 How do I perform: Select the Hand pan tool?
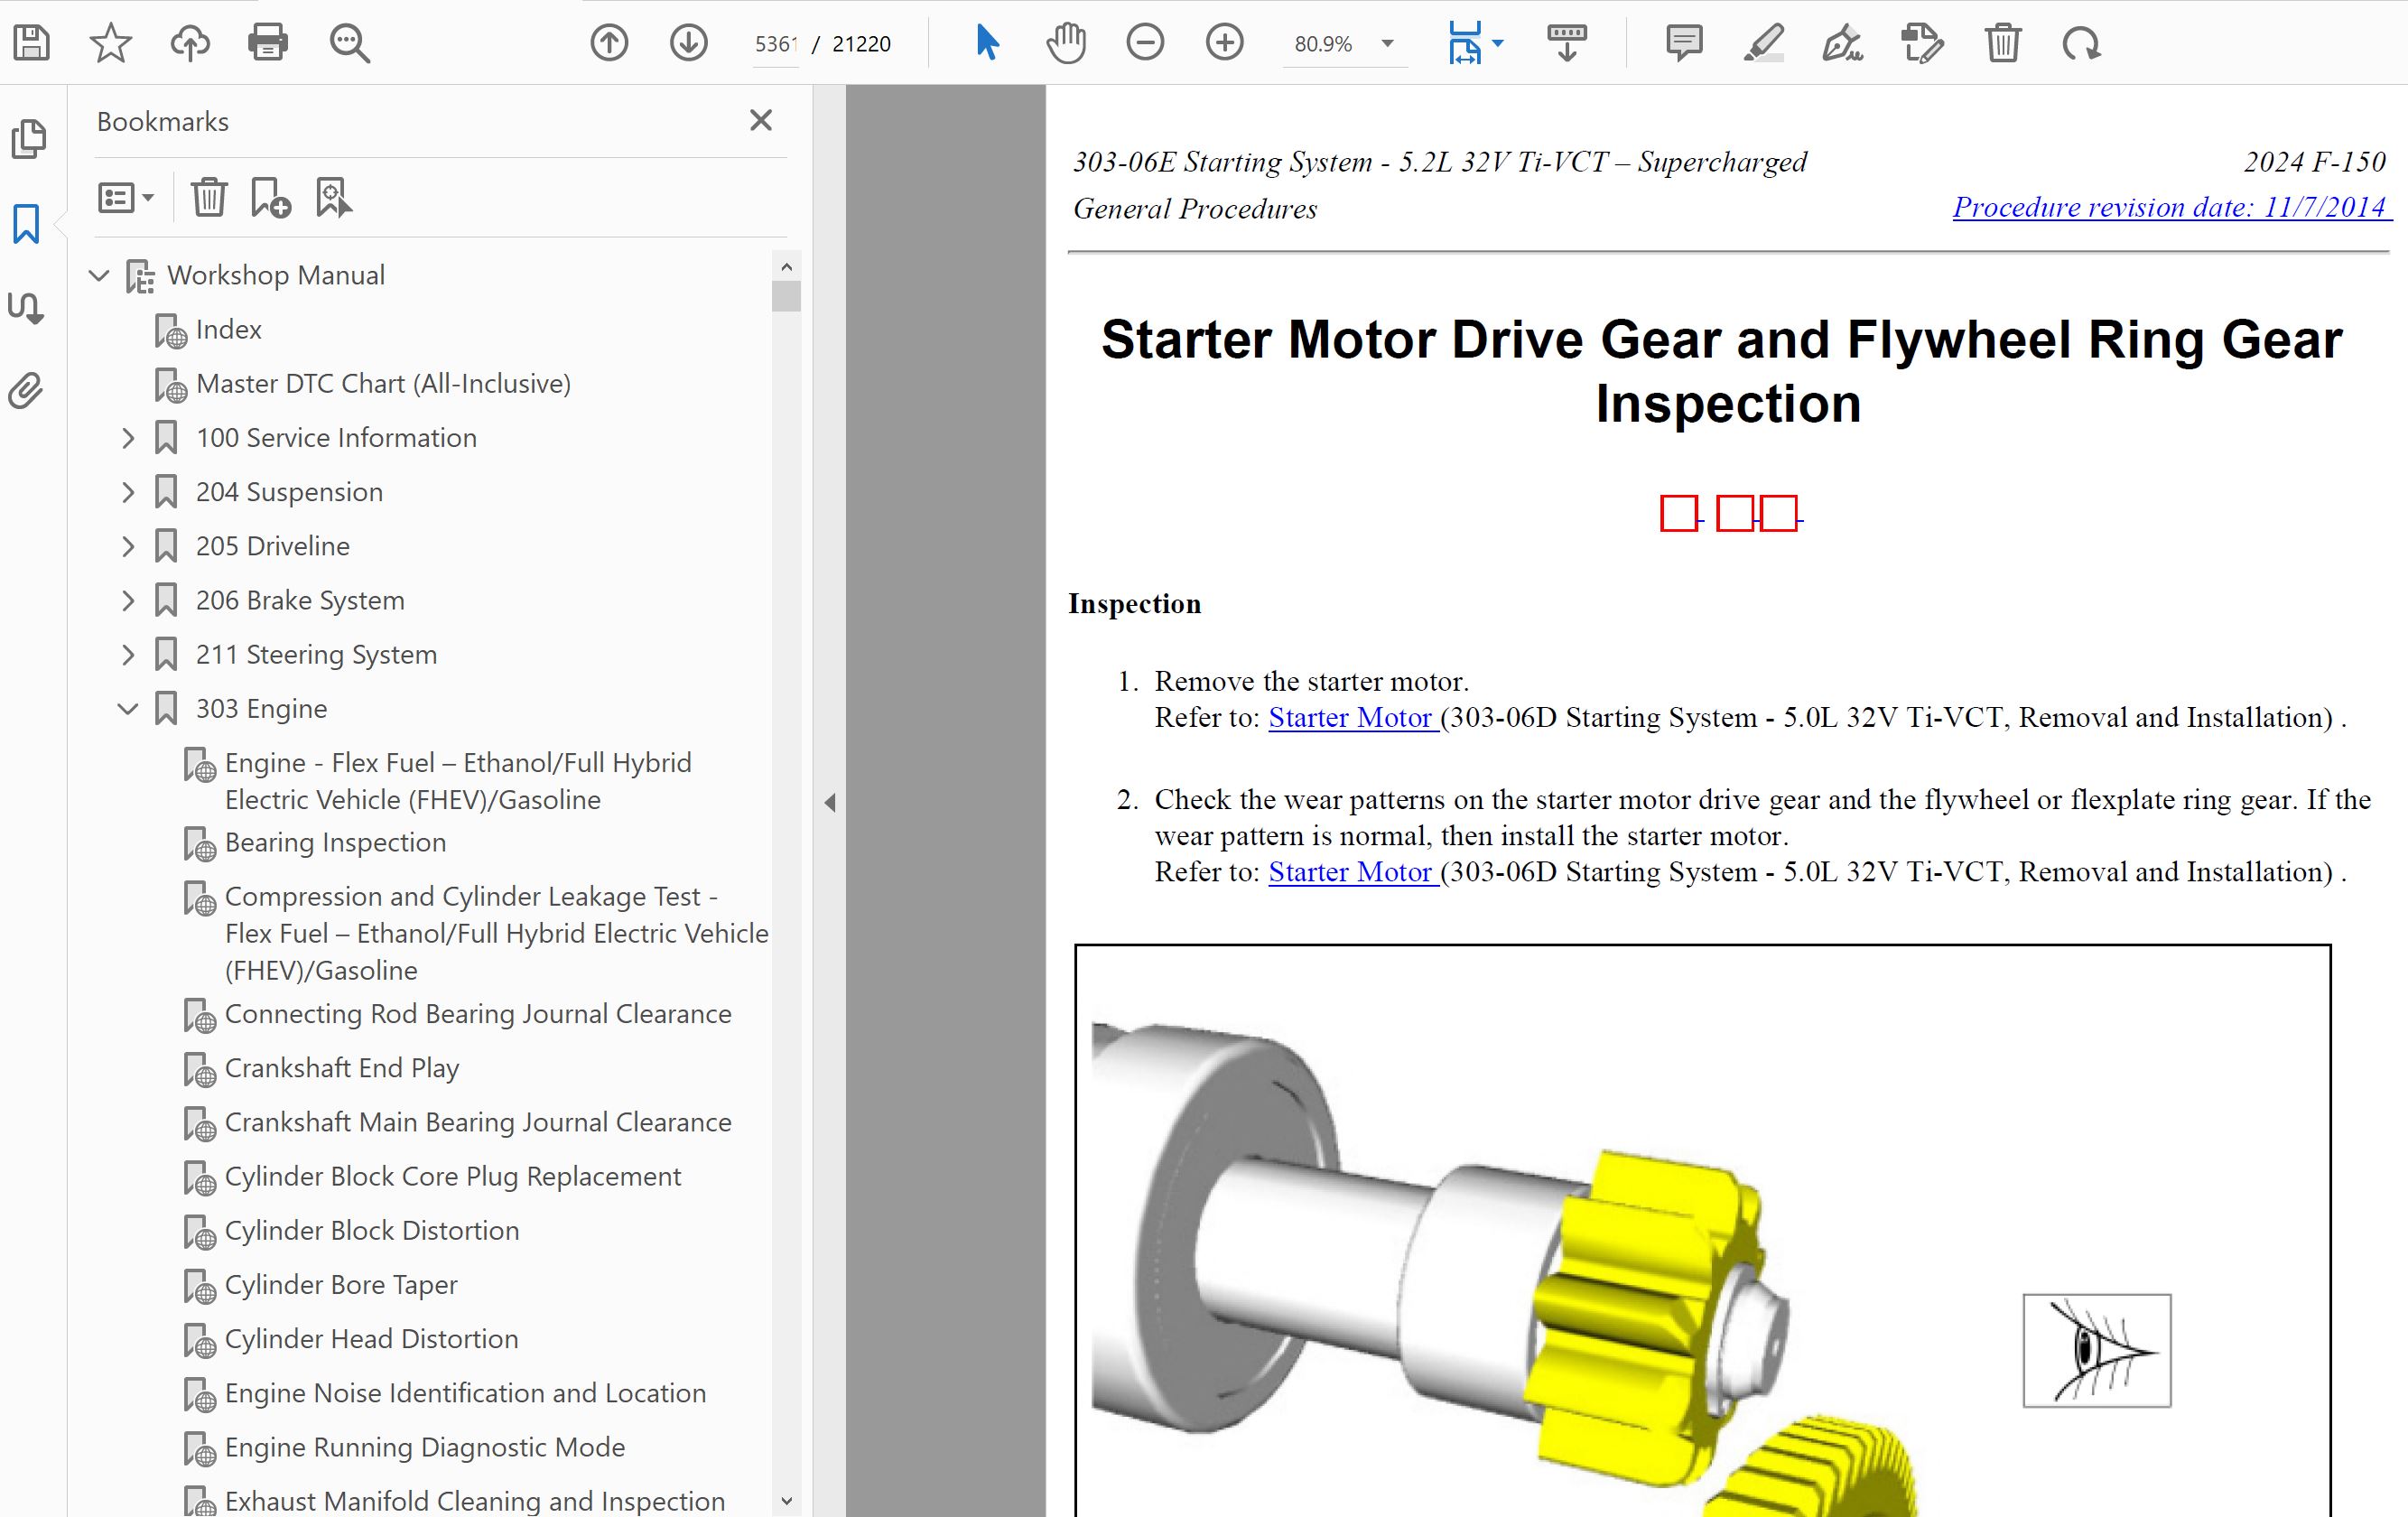tap(1066, 43)
